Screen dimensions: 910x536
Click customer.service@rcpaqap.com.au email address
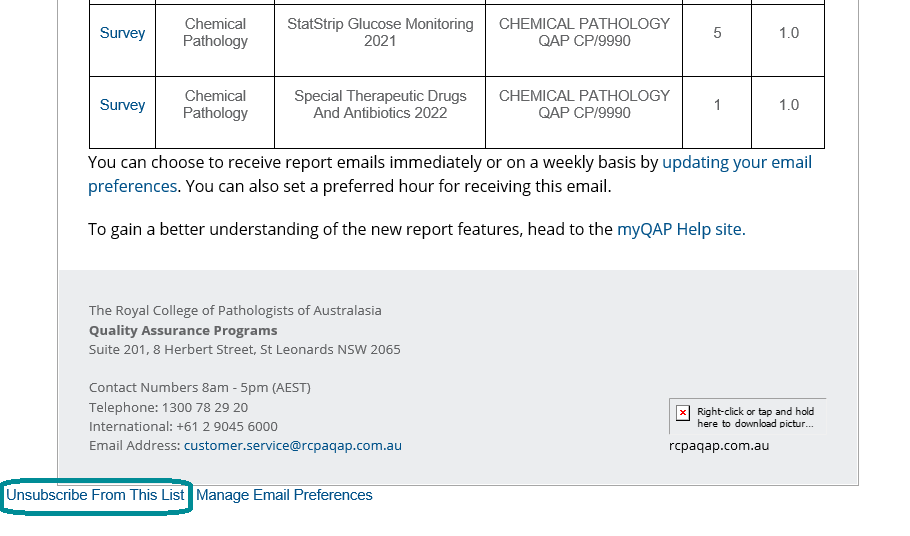292,446
